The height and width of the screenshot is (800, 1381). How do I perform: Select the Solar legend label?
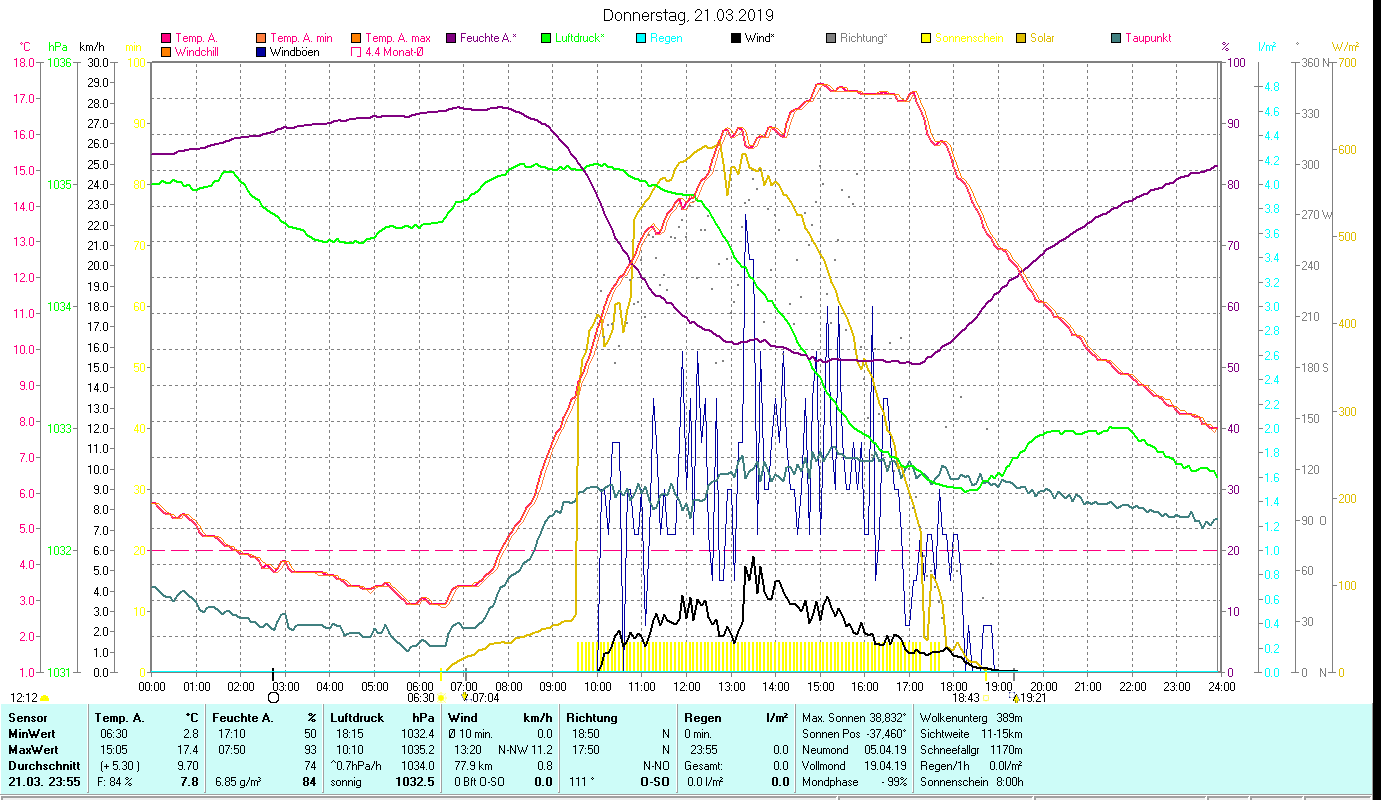[x=1043, y=38]
